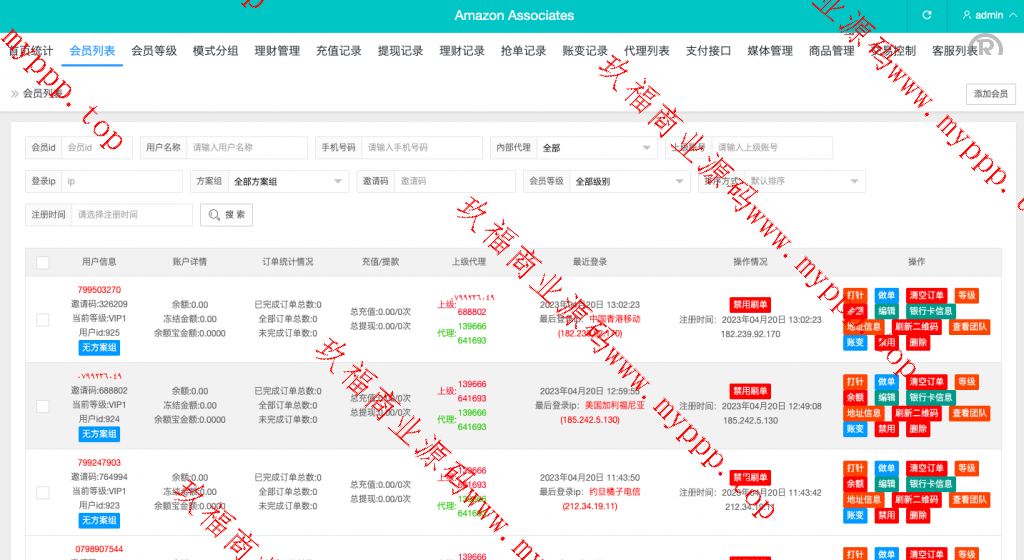Check the row checkbox for user 799503270
This screenshot has height=560, width=1024.
[x=43, y=320]
